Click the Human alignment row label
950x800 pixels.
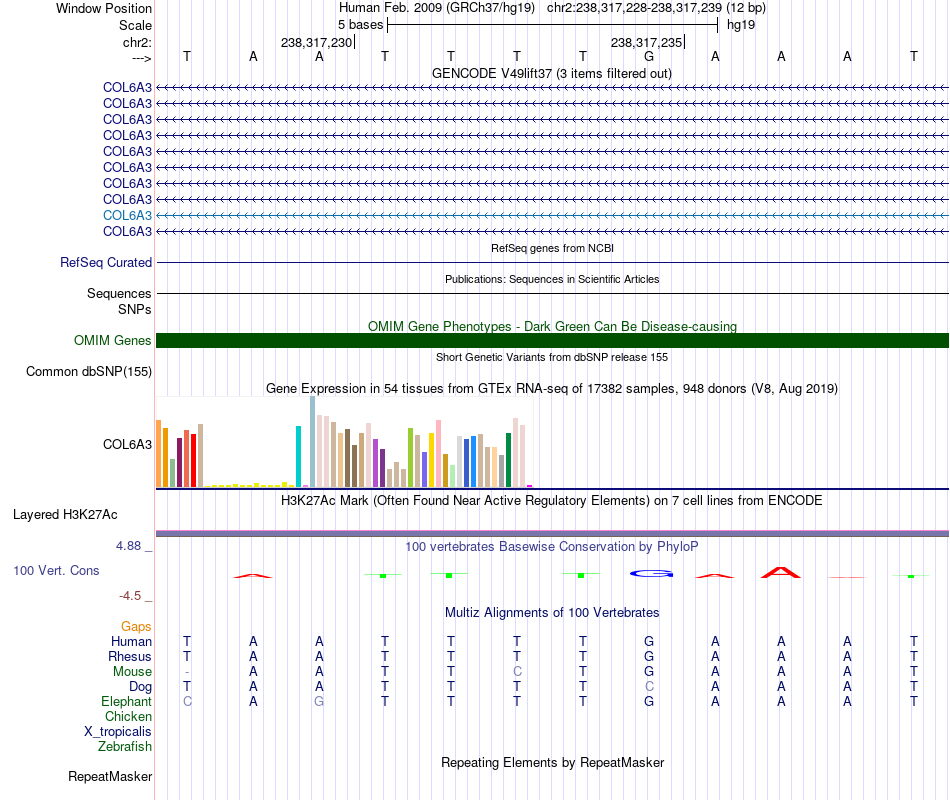(x=131, y=641)
